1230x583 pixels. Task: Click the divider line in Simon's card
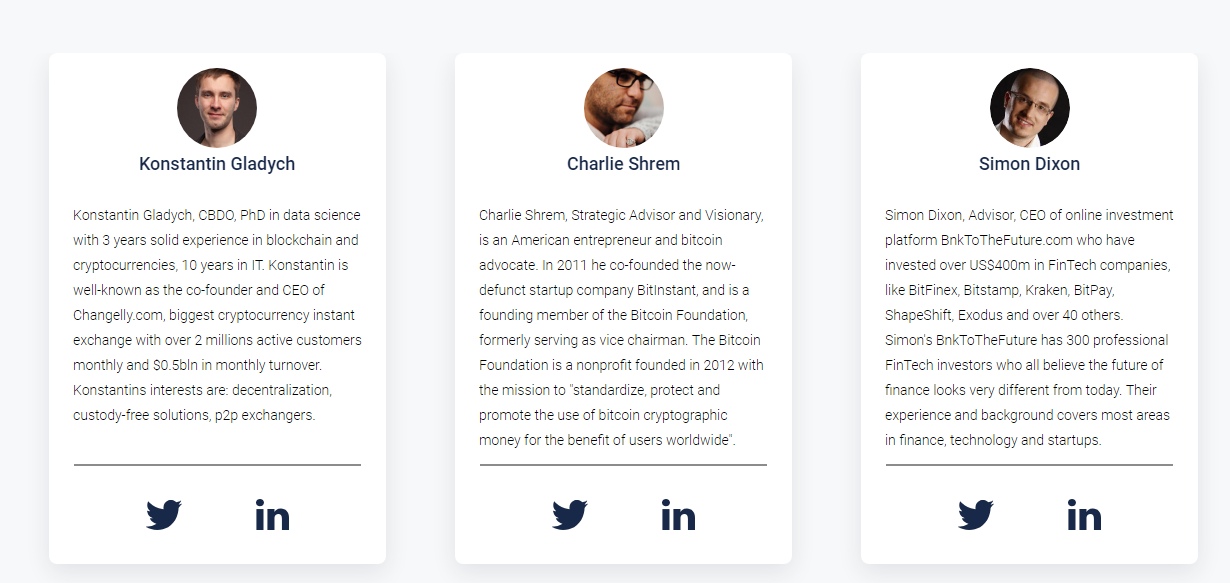(x=1029, y=465)
